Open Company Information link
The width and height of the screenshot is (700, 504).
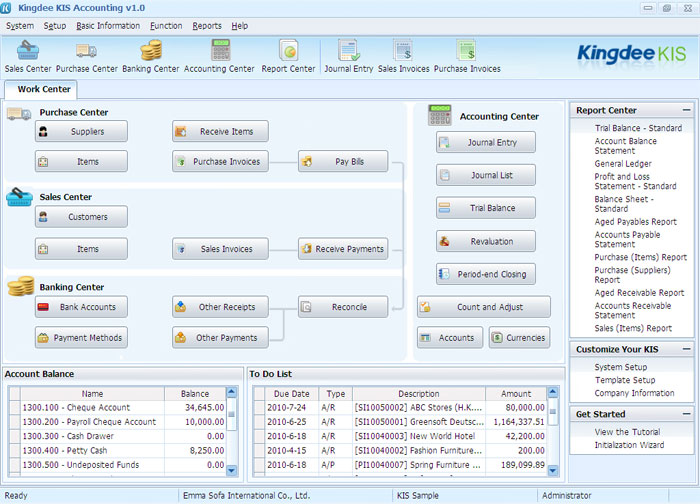pos(634,393)
